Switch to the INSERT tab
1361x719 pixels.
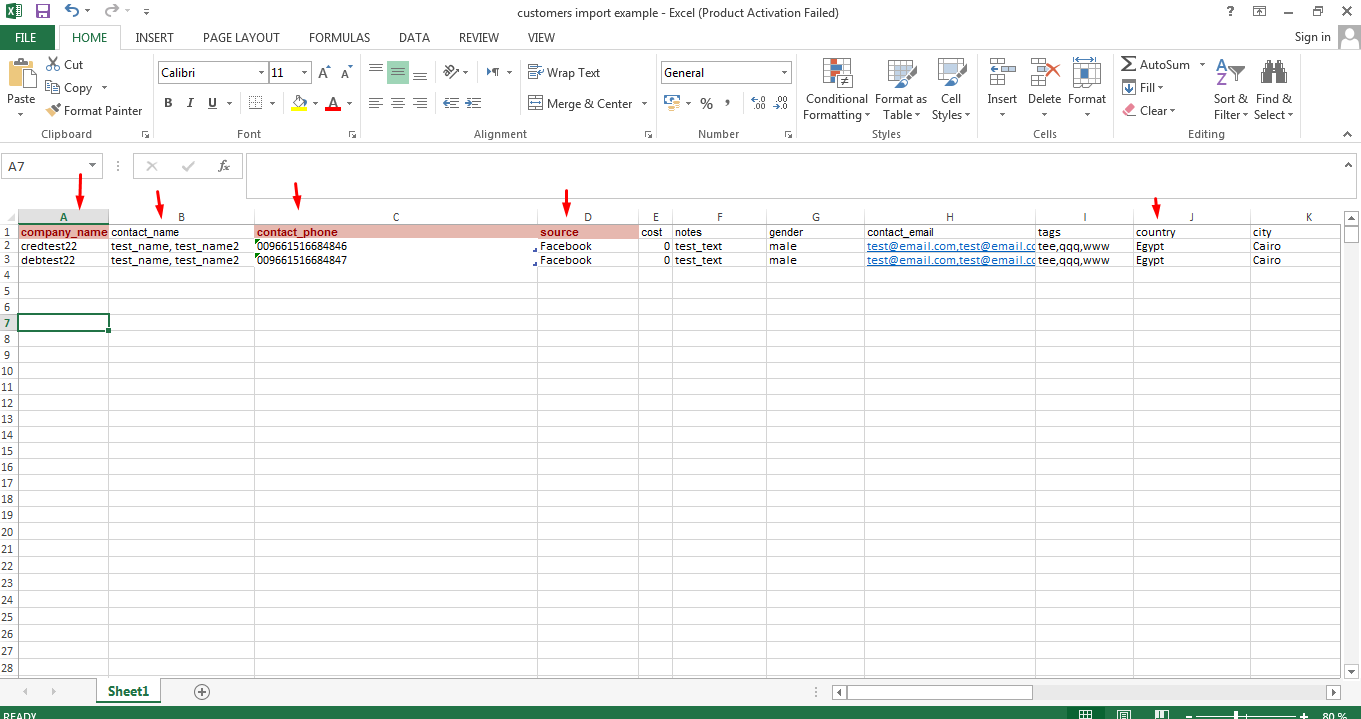(x=155, y=38)
